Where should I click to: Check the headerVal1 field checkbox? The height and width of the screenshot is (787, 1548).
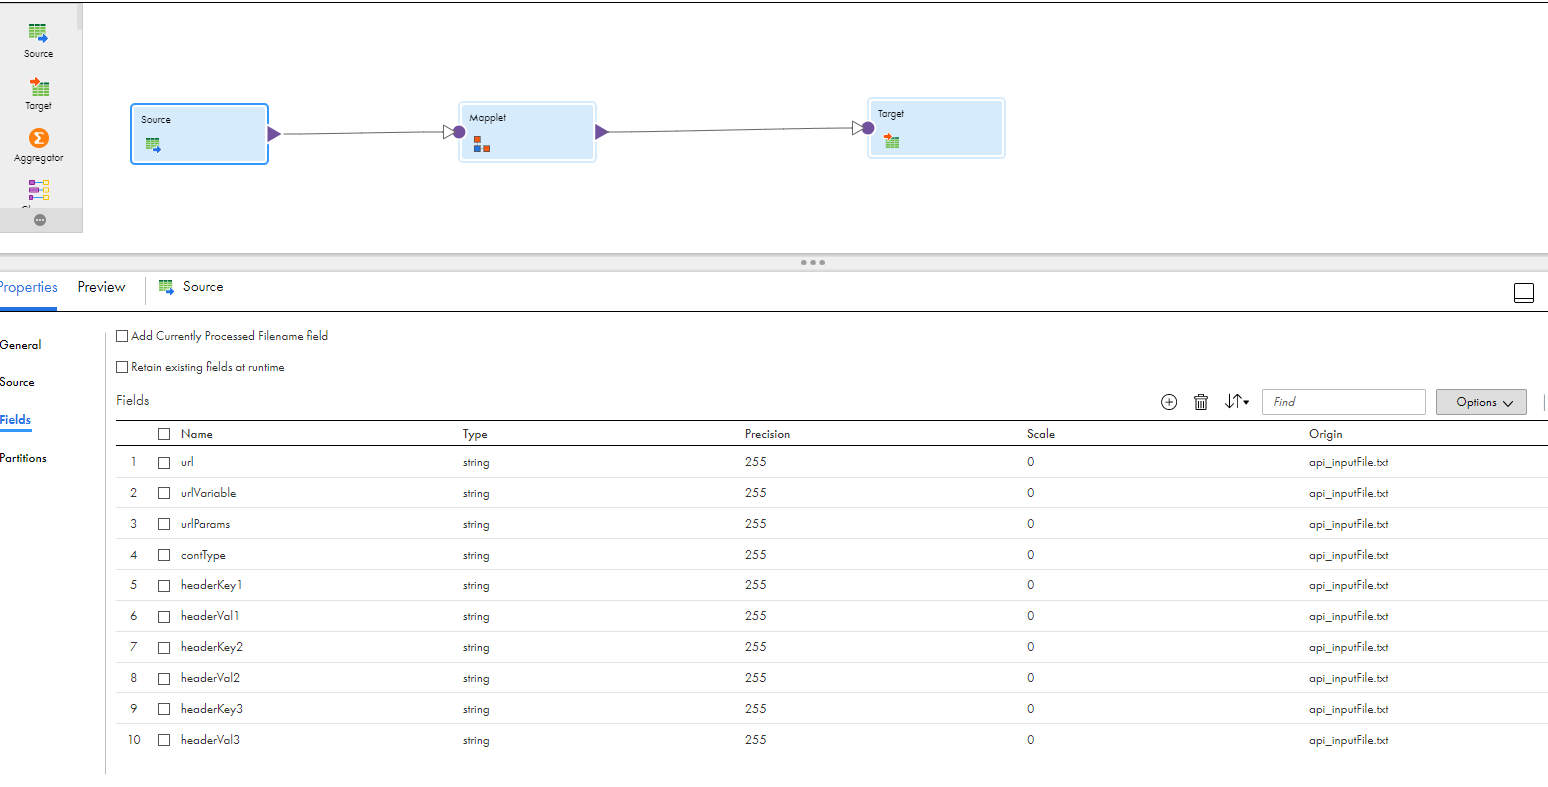coord(164,617)
